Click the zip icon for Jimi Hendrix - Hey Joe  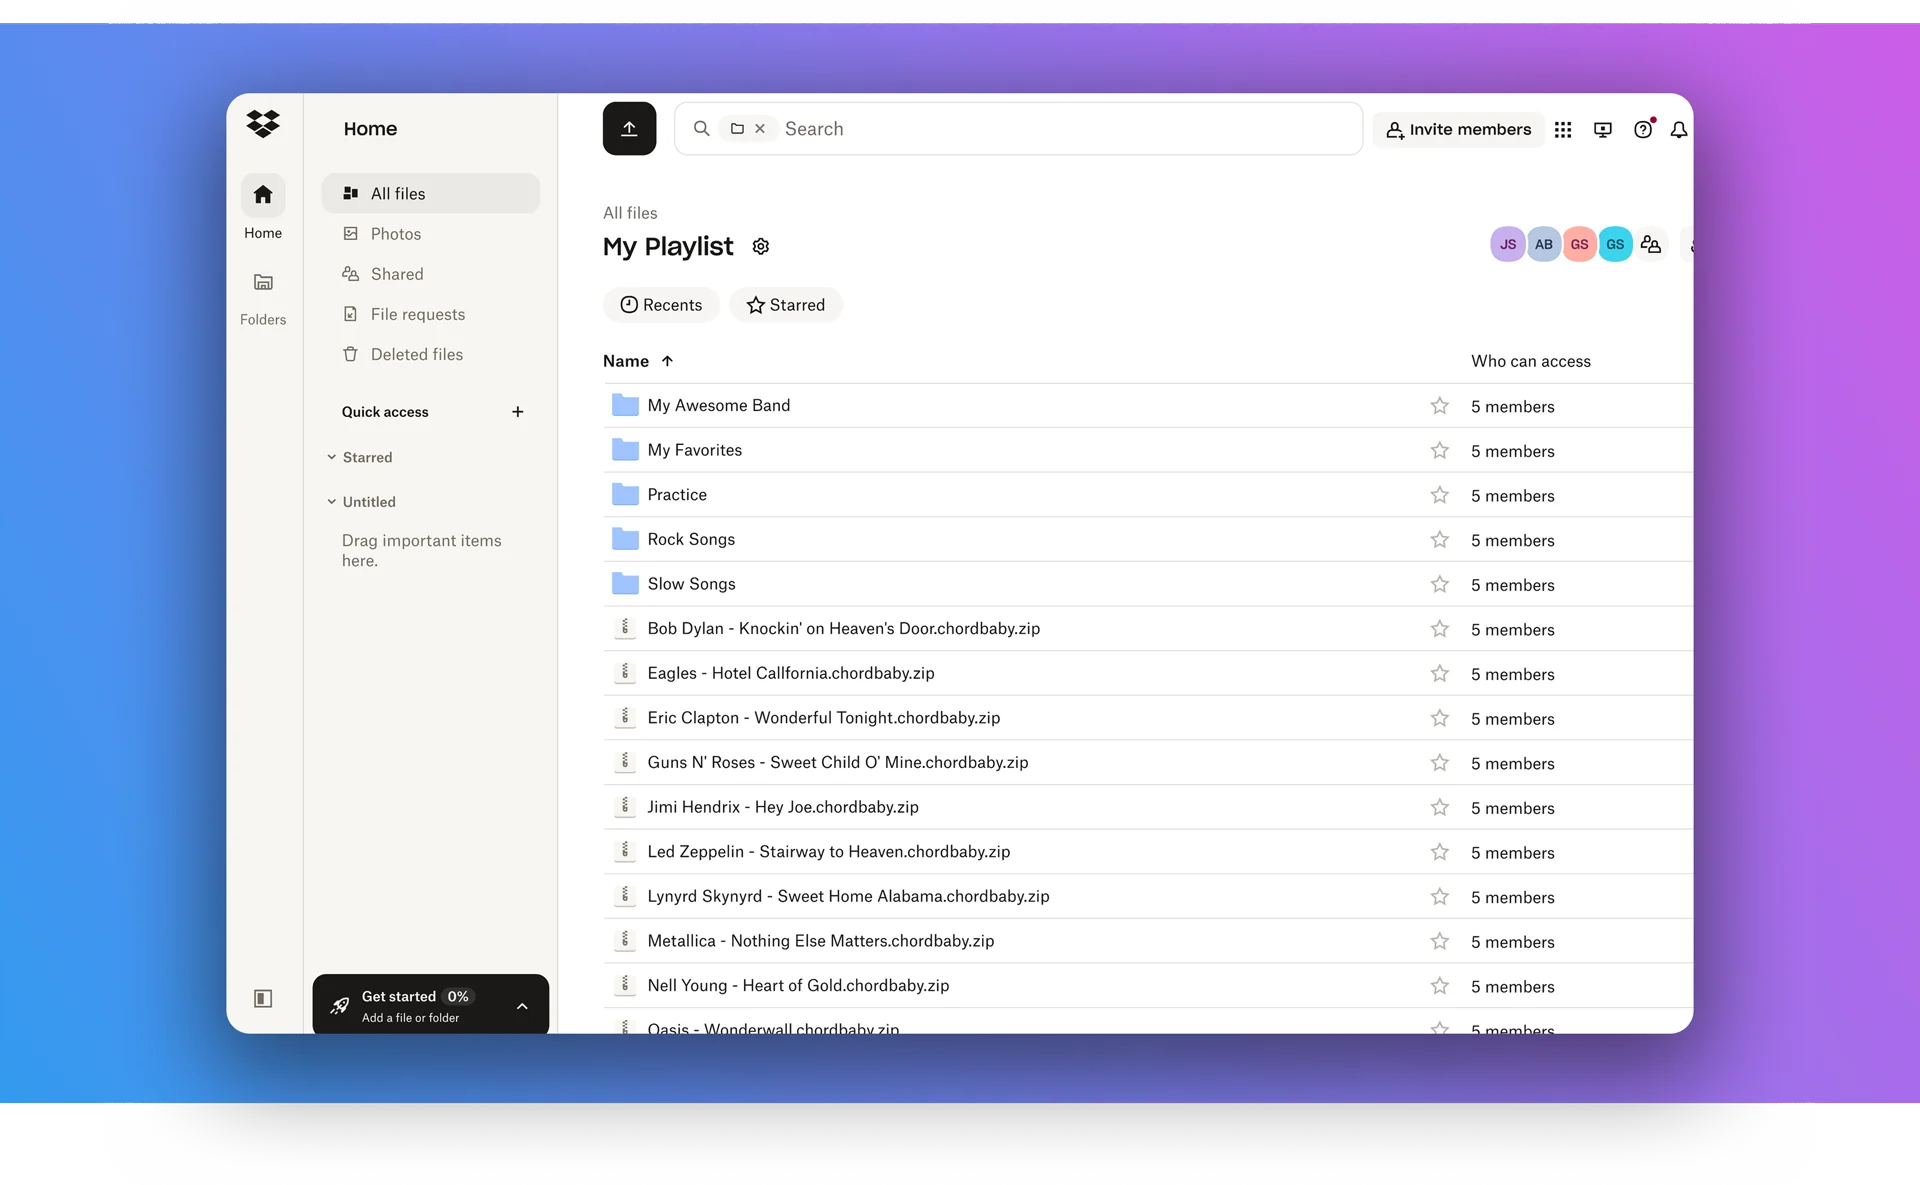click(x=625, y=806)
